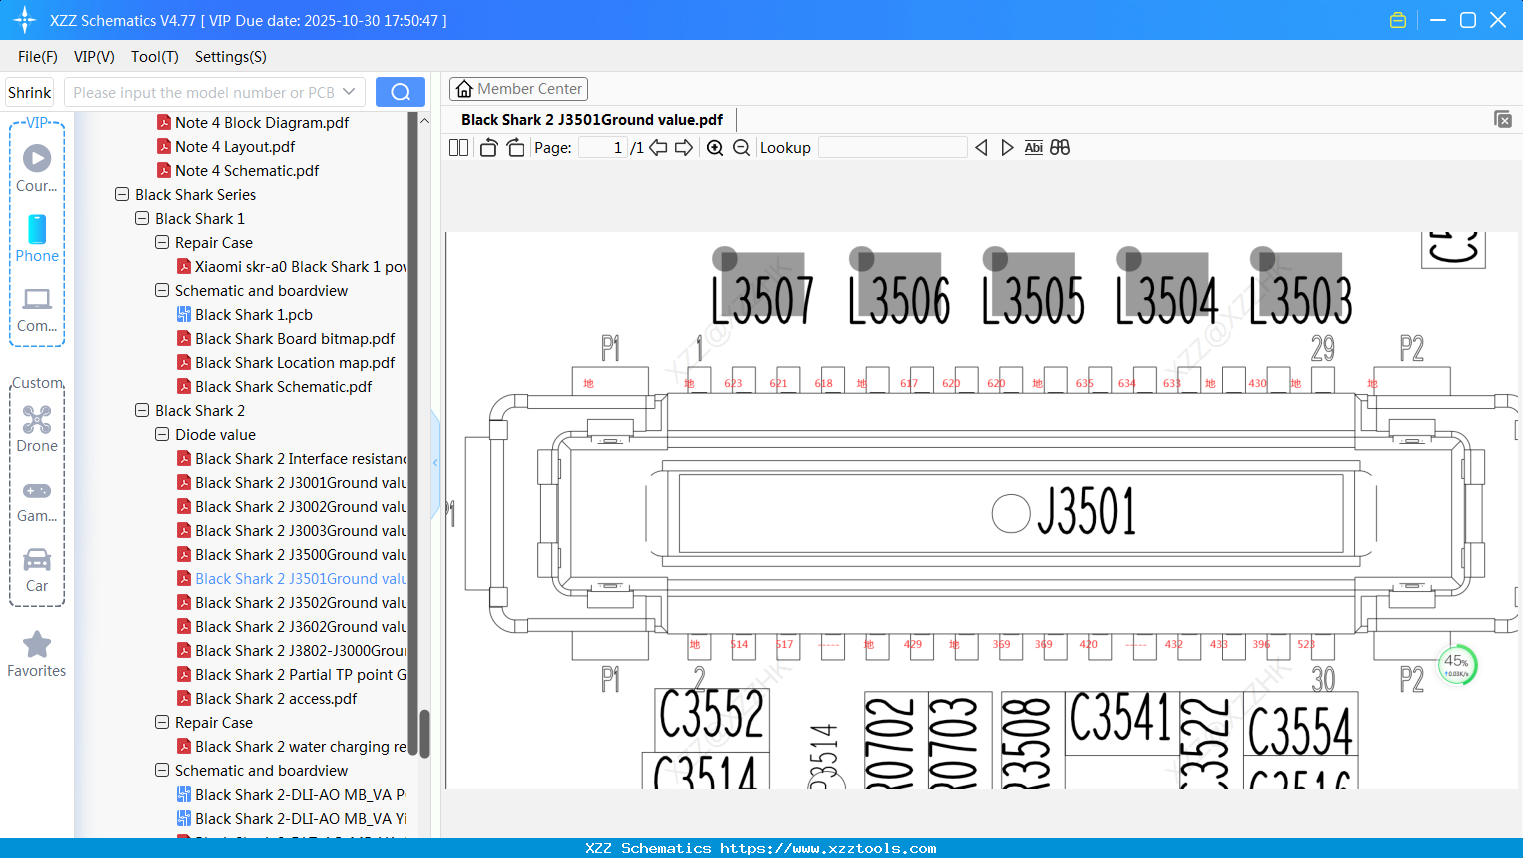
Task: Collapse Repair Case under Black Shark 2
Action: point(162,722)
